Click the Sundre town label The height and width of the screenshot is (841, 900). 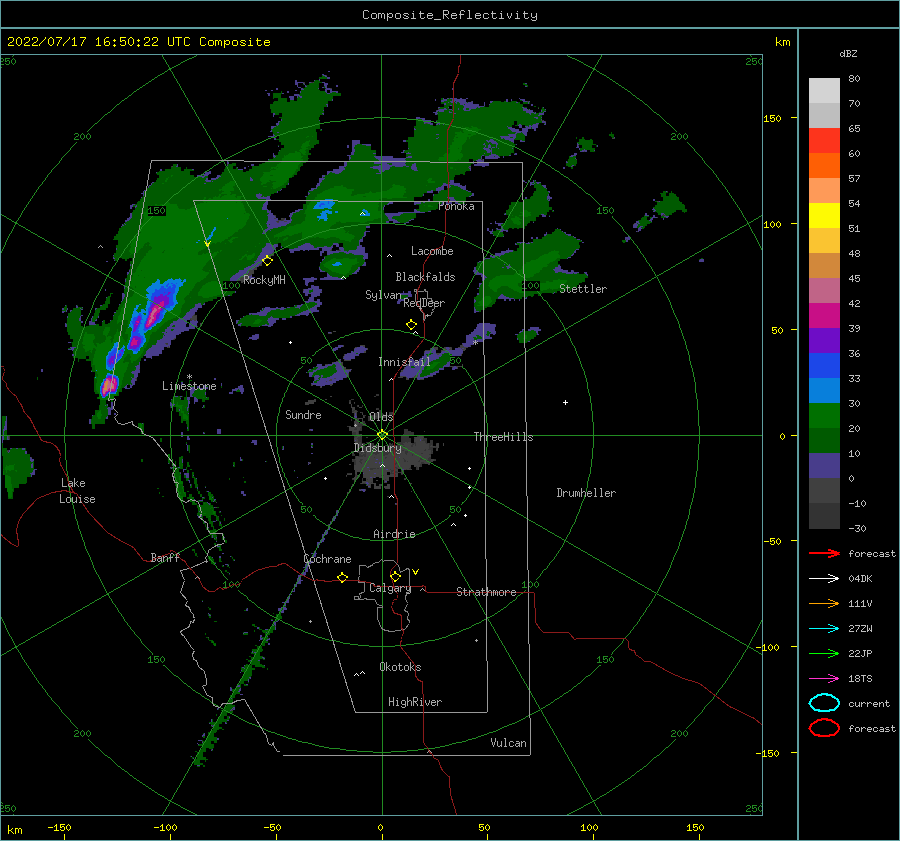pos(303,414)
